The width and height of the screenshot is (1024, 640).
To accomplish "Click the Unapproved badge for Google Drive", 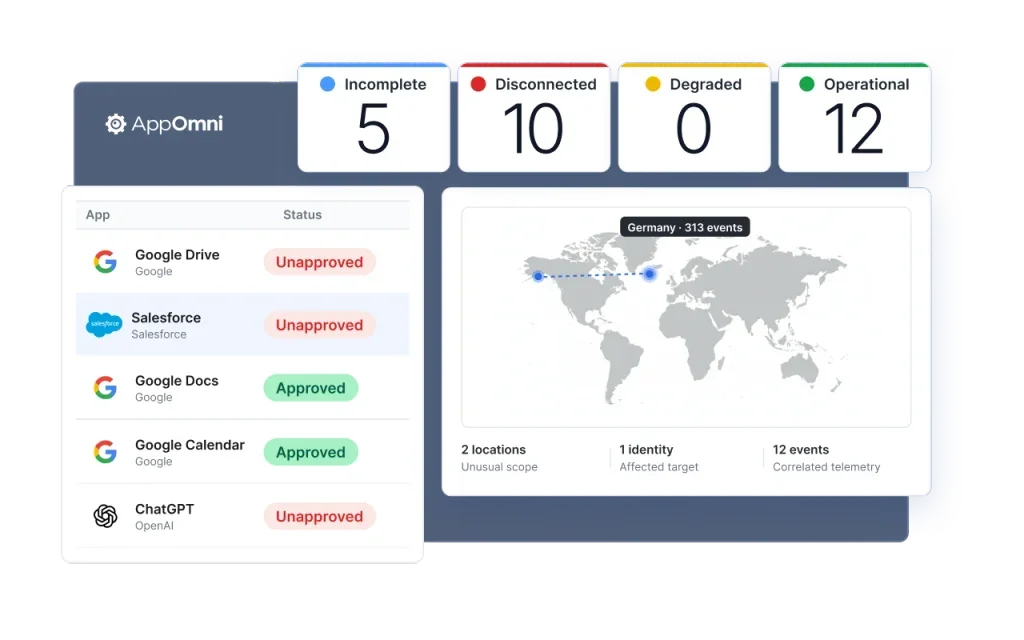I will pyautogui.click(x=319, y=262).
